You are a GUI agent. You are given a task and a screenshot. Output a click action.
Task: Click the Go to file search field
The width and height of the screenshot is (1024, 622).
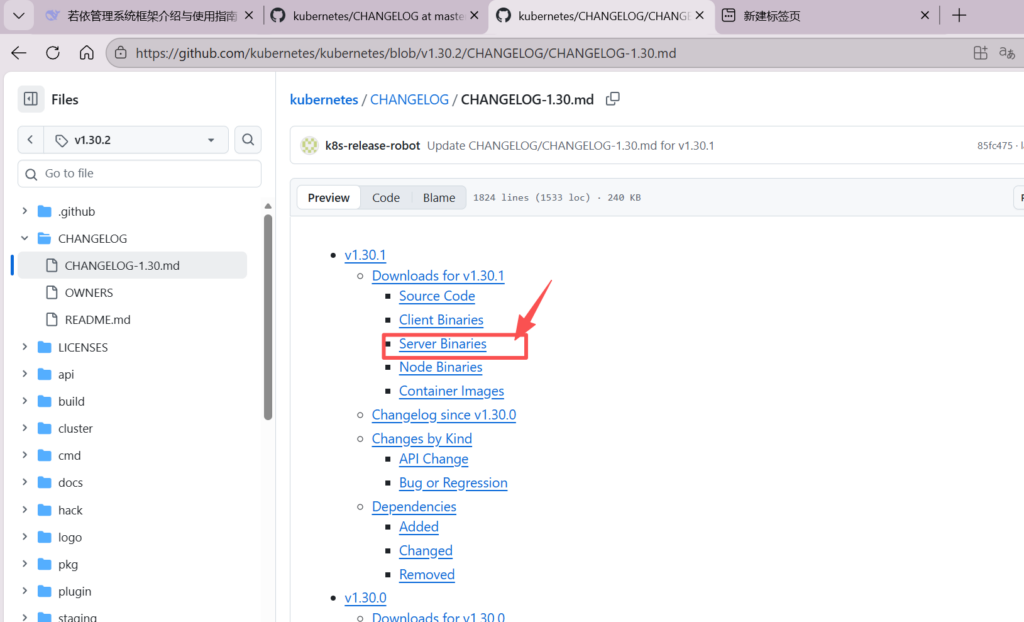tap(140, 173)
